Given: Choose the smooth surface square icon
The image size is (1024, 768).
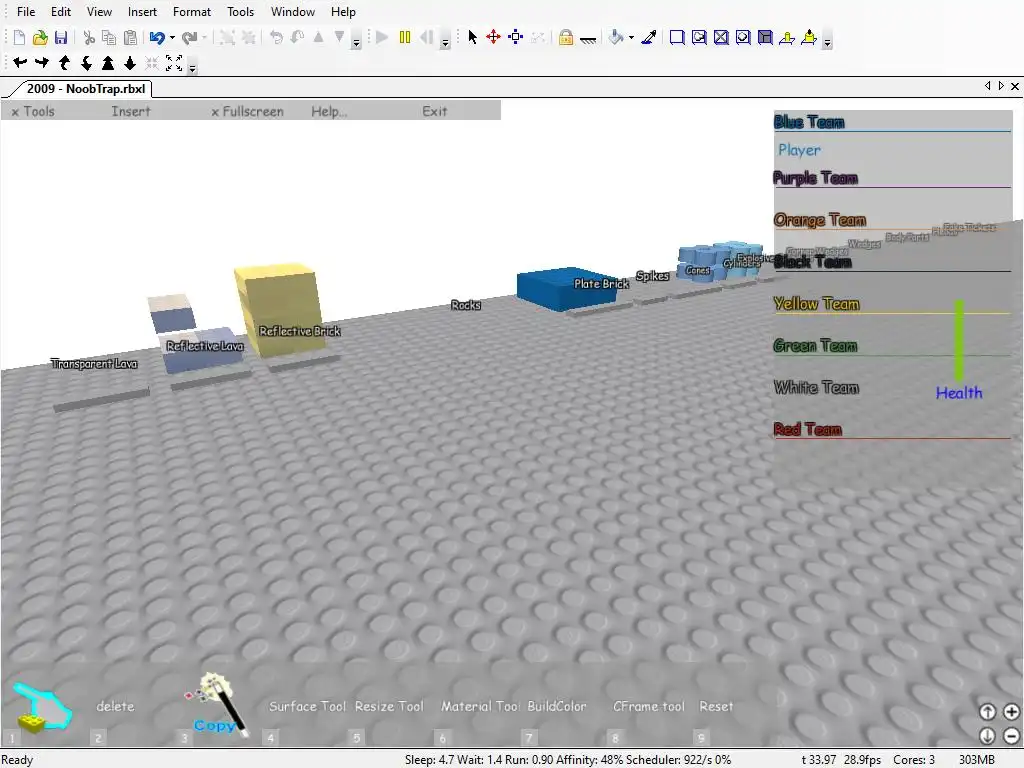Looking at the screenshot, I should point(677,37).
